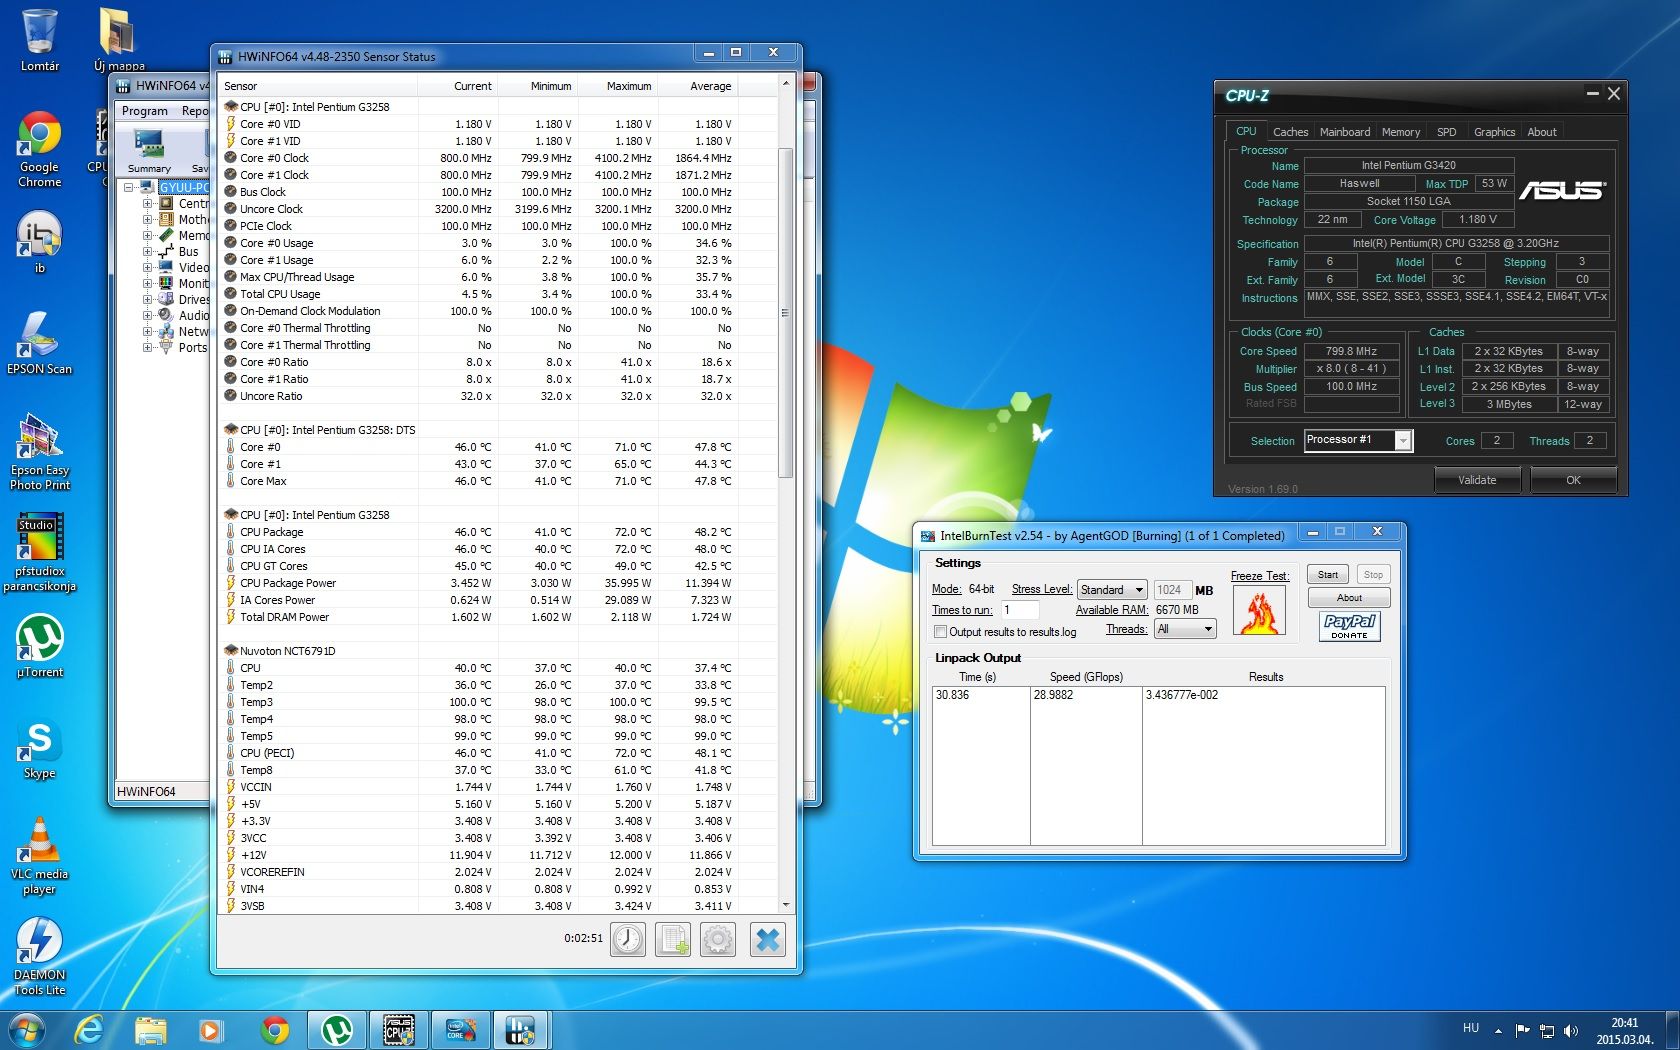Screen dimensions: 1680x1050
Task: Click the PayPal Donate image
Action: (1349, 626)
